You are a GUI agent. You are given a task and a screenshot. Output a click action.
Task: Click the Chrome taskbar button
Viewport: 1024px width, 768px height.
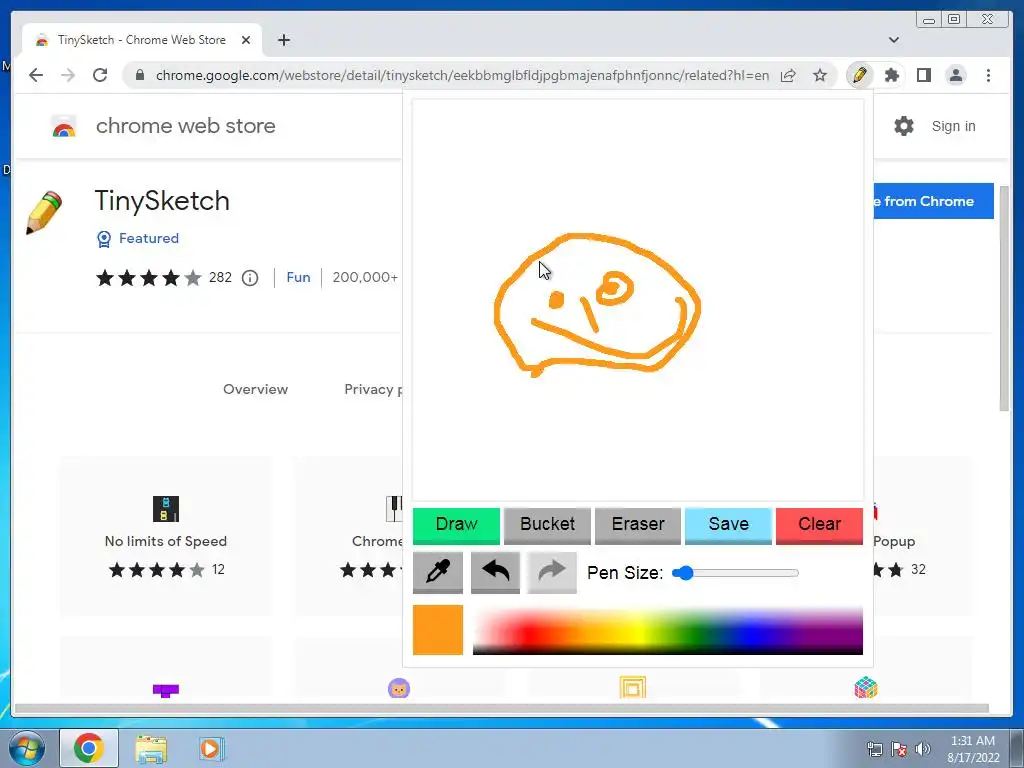click(89, 748)
